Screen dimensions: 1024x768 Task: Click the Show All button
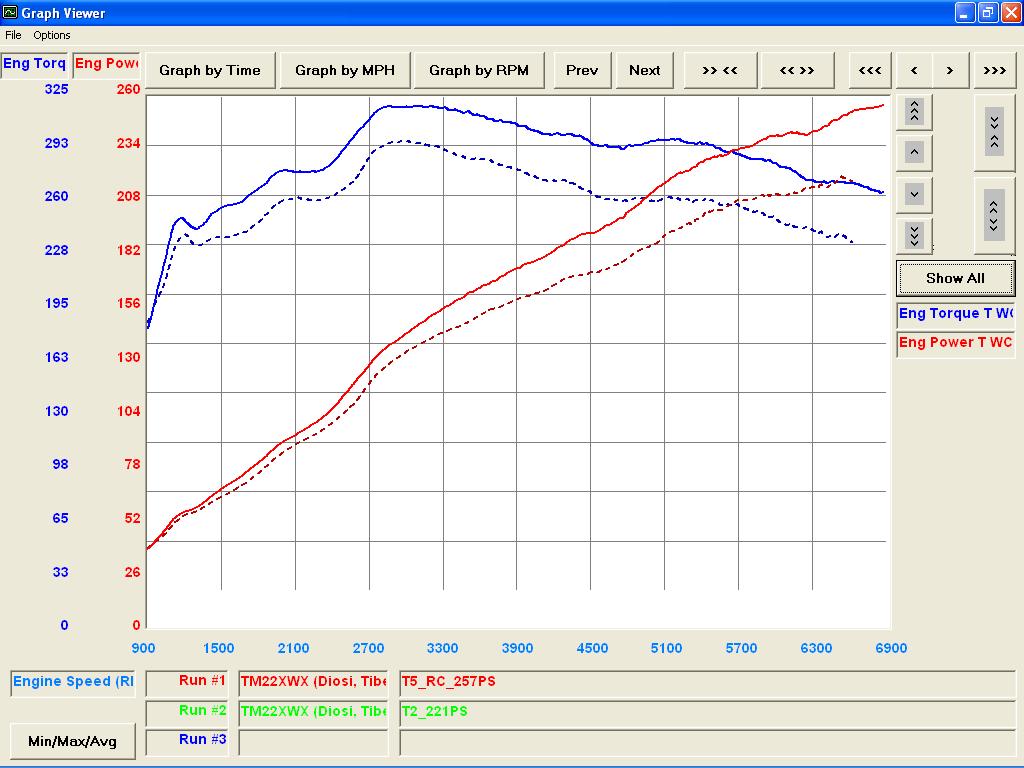pos(955,278)
